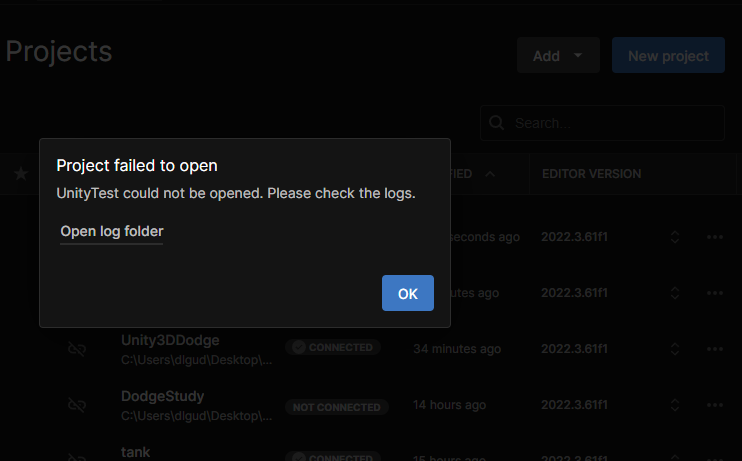Click the New project button
This screenshot has width=742, height=461.
pyautogui.click(x=668, y=55)
